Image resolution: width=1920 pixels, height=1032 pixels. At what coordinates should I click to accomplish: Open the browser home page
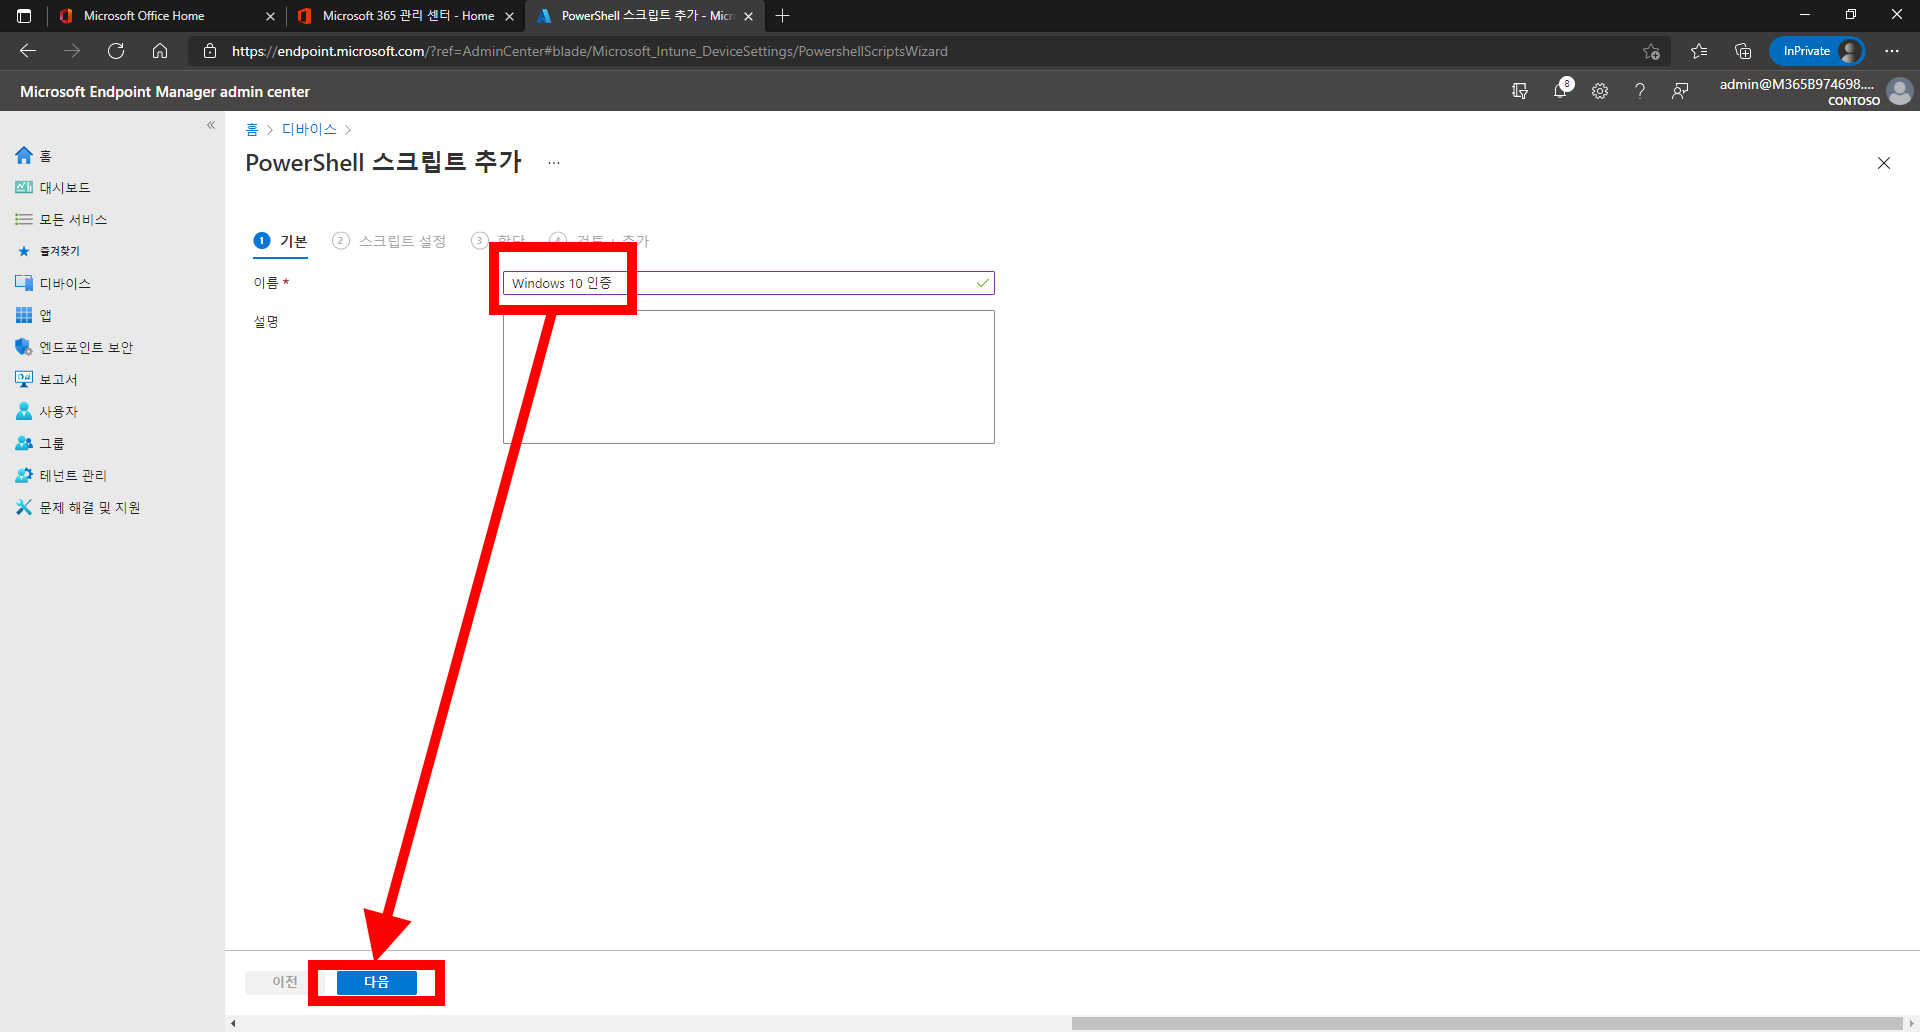coord(160,51)
